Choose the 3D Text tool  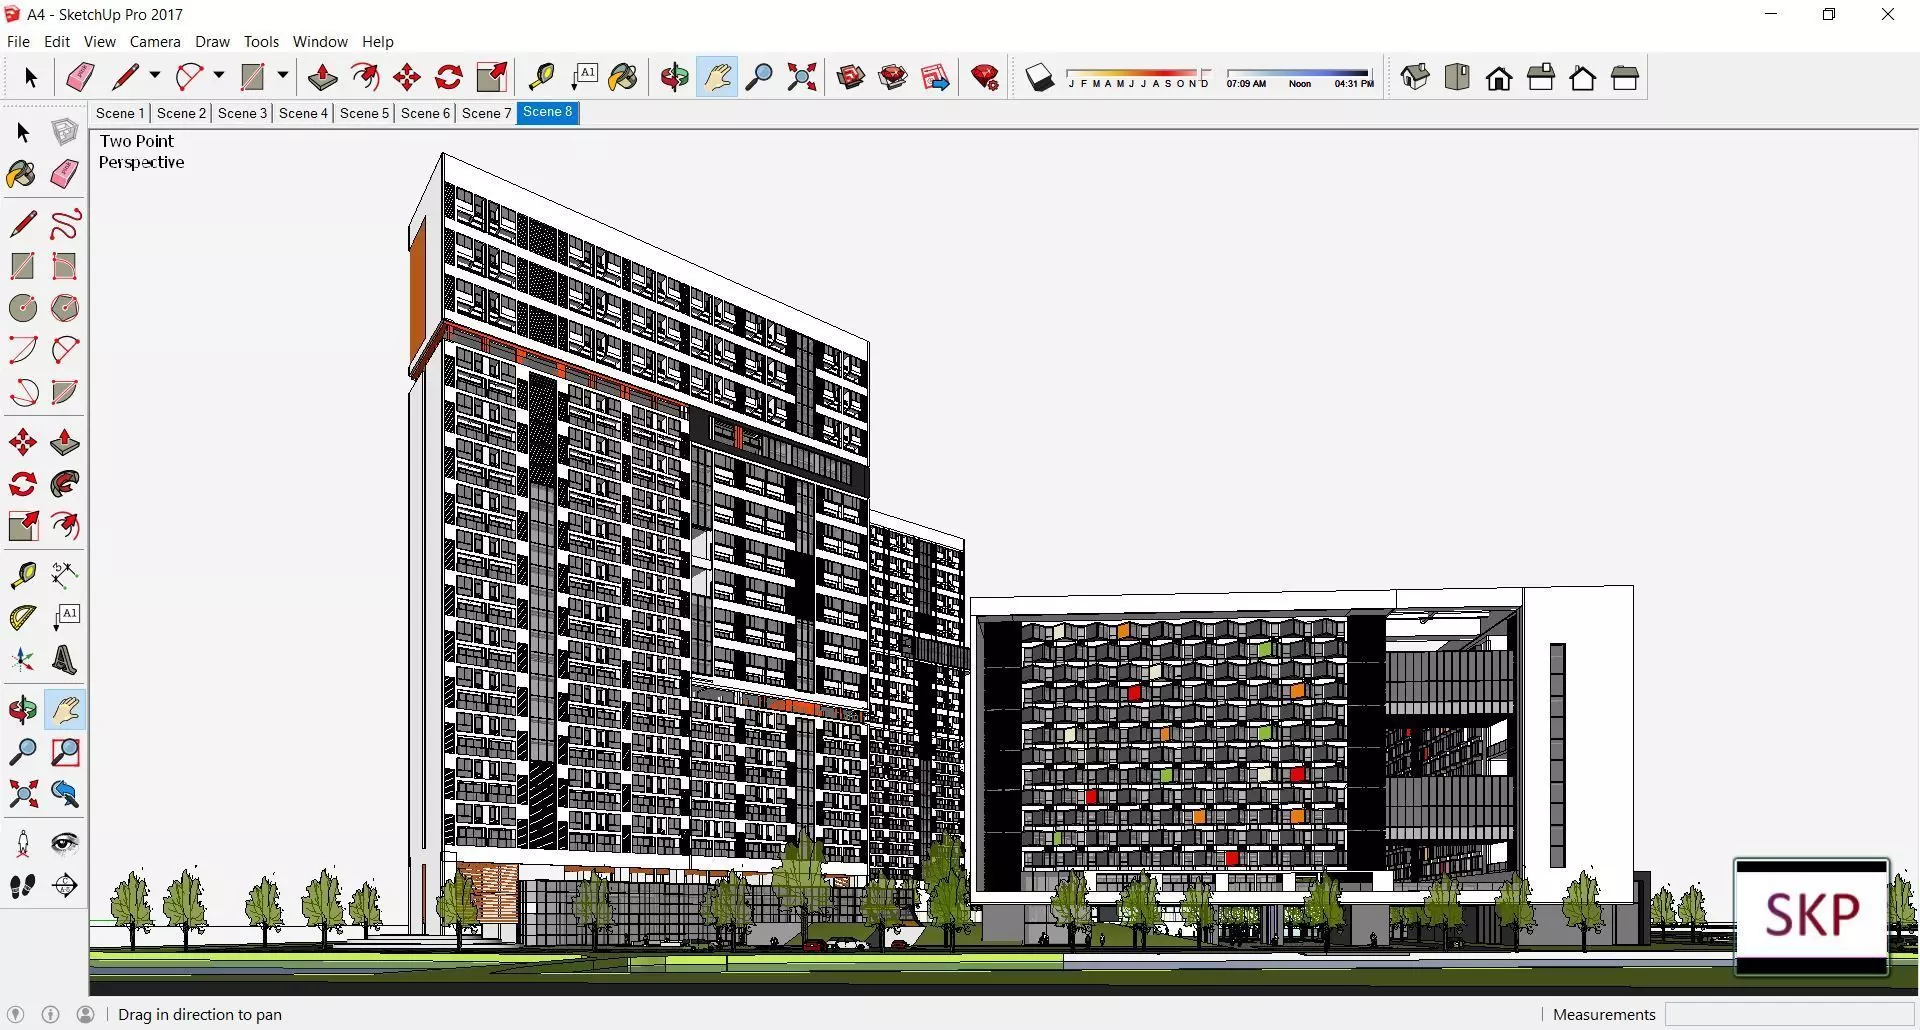tap(65, 660)
